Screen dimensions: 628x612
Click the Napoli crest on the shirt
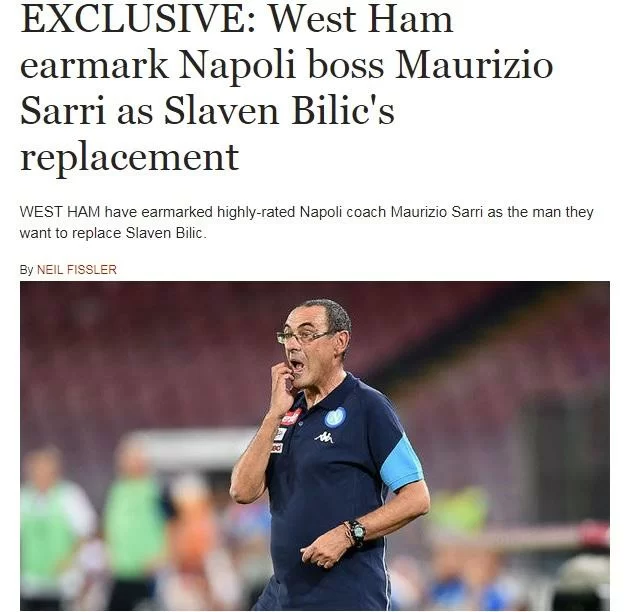tap(335, 417)
